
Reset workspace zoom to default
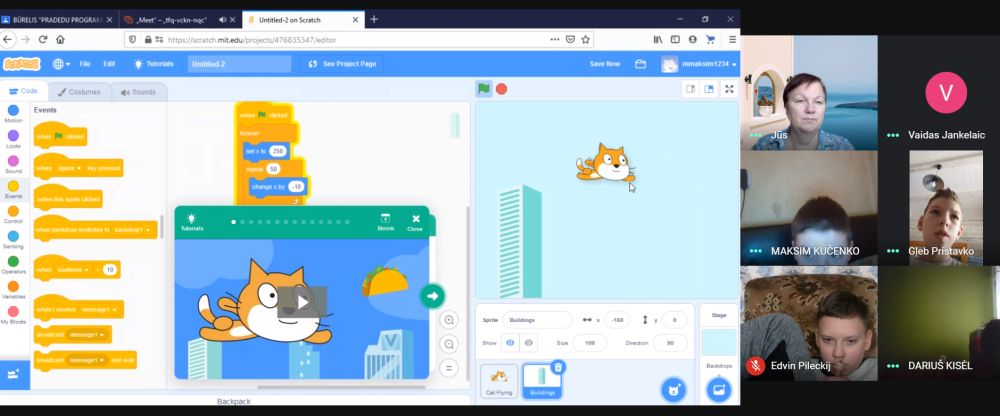[x=449, y=368]
